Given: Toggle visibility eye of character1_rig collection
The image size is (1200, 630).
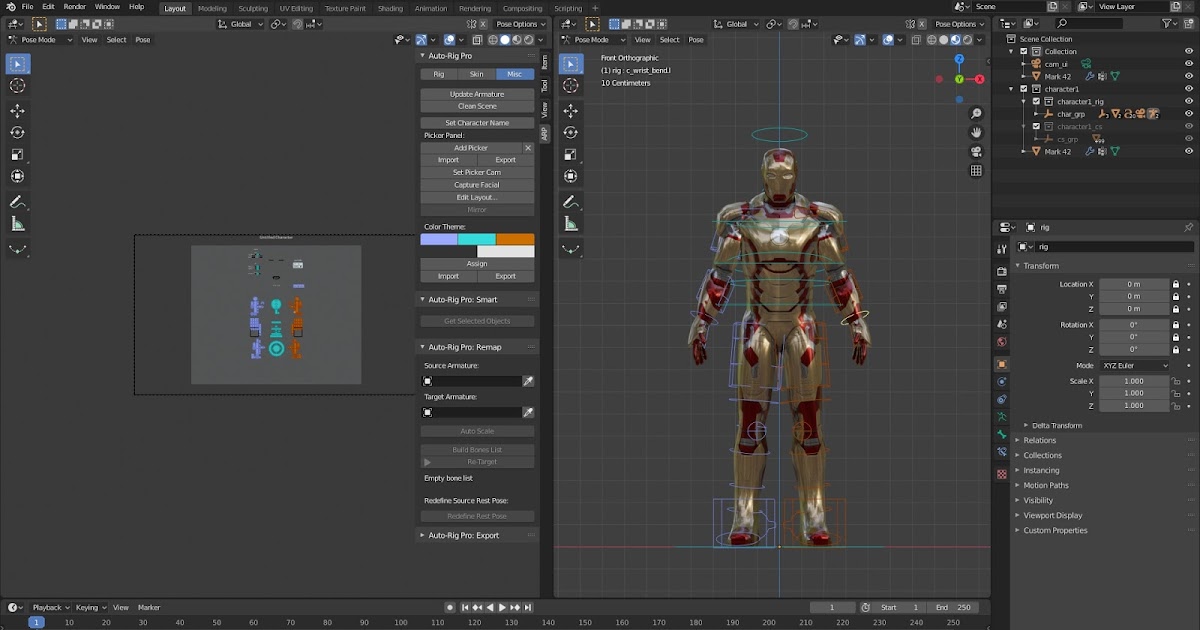Looking at the screenshot, I should 1189,101.
